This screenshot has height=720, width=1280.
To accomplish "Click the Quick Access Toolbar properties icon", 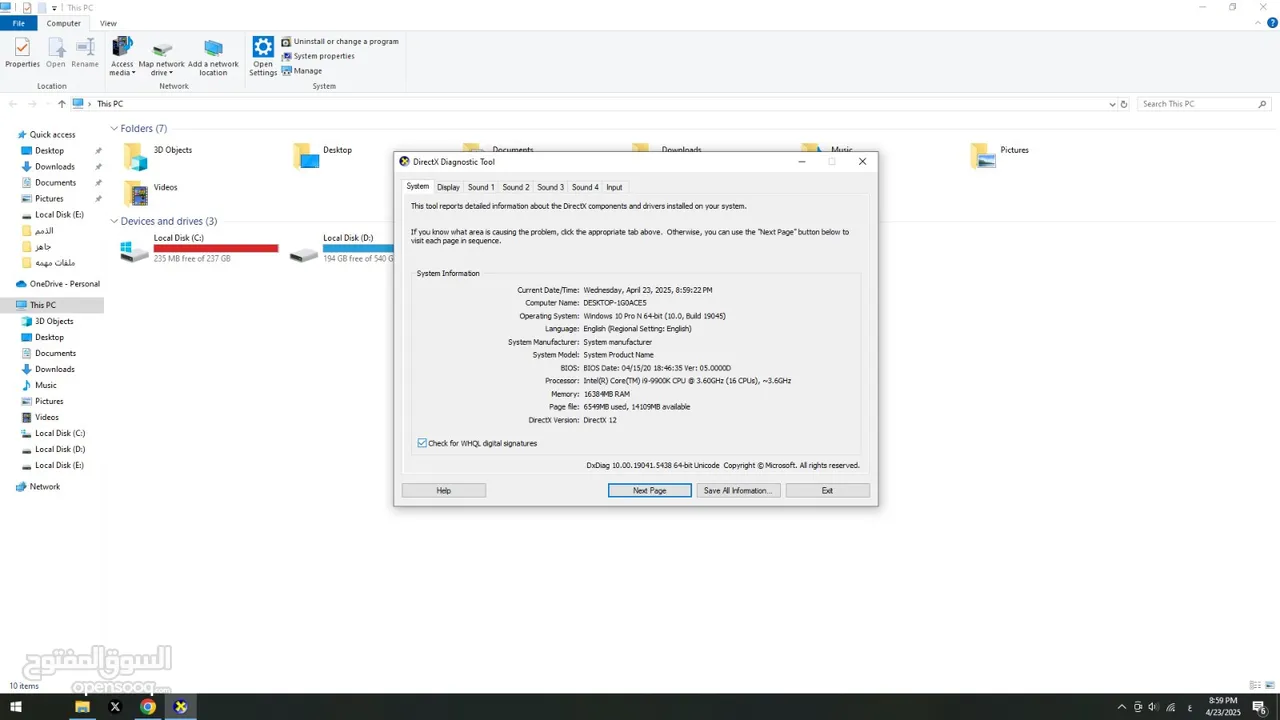I will tap(27, 8).
